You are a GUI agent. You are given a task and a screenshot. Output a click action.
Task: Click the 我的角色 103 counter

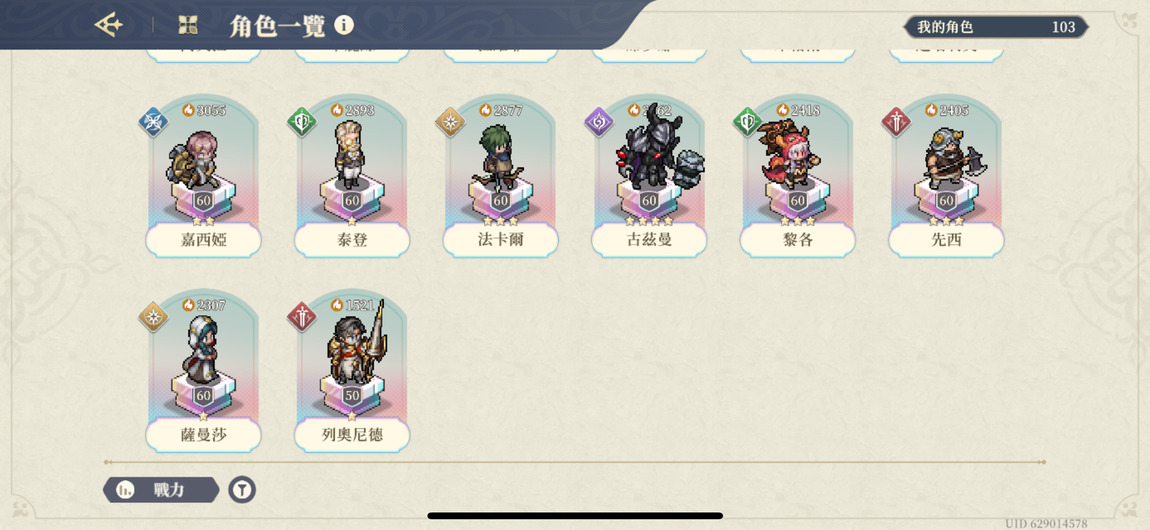click(996, 27)
